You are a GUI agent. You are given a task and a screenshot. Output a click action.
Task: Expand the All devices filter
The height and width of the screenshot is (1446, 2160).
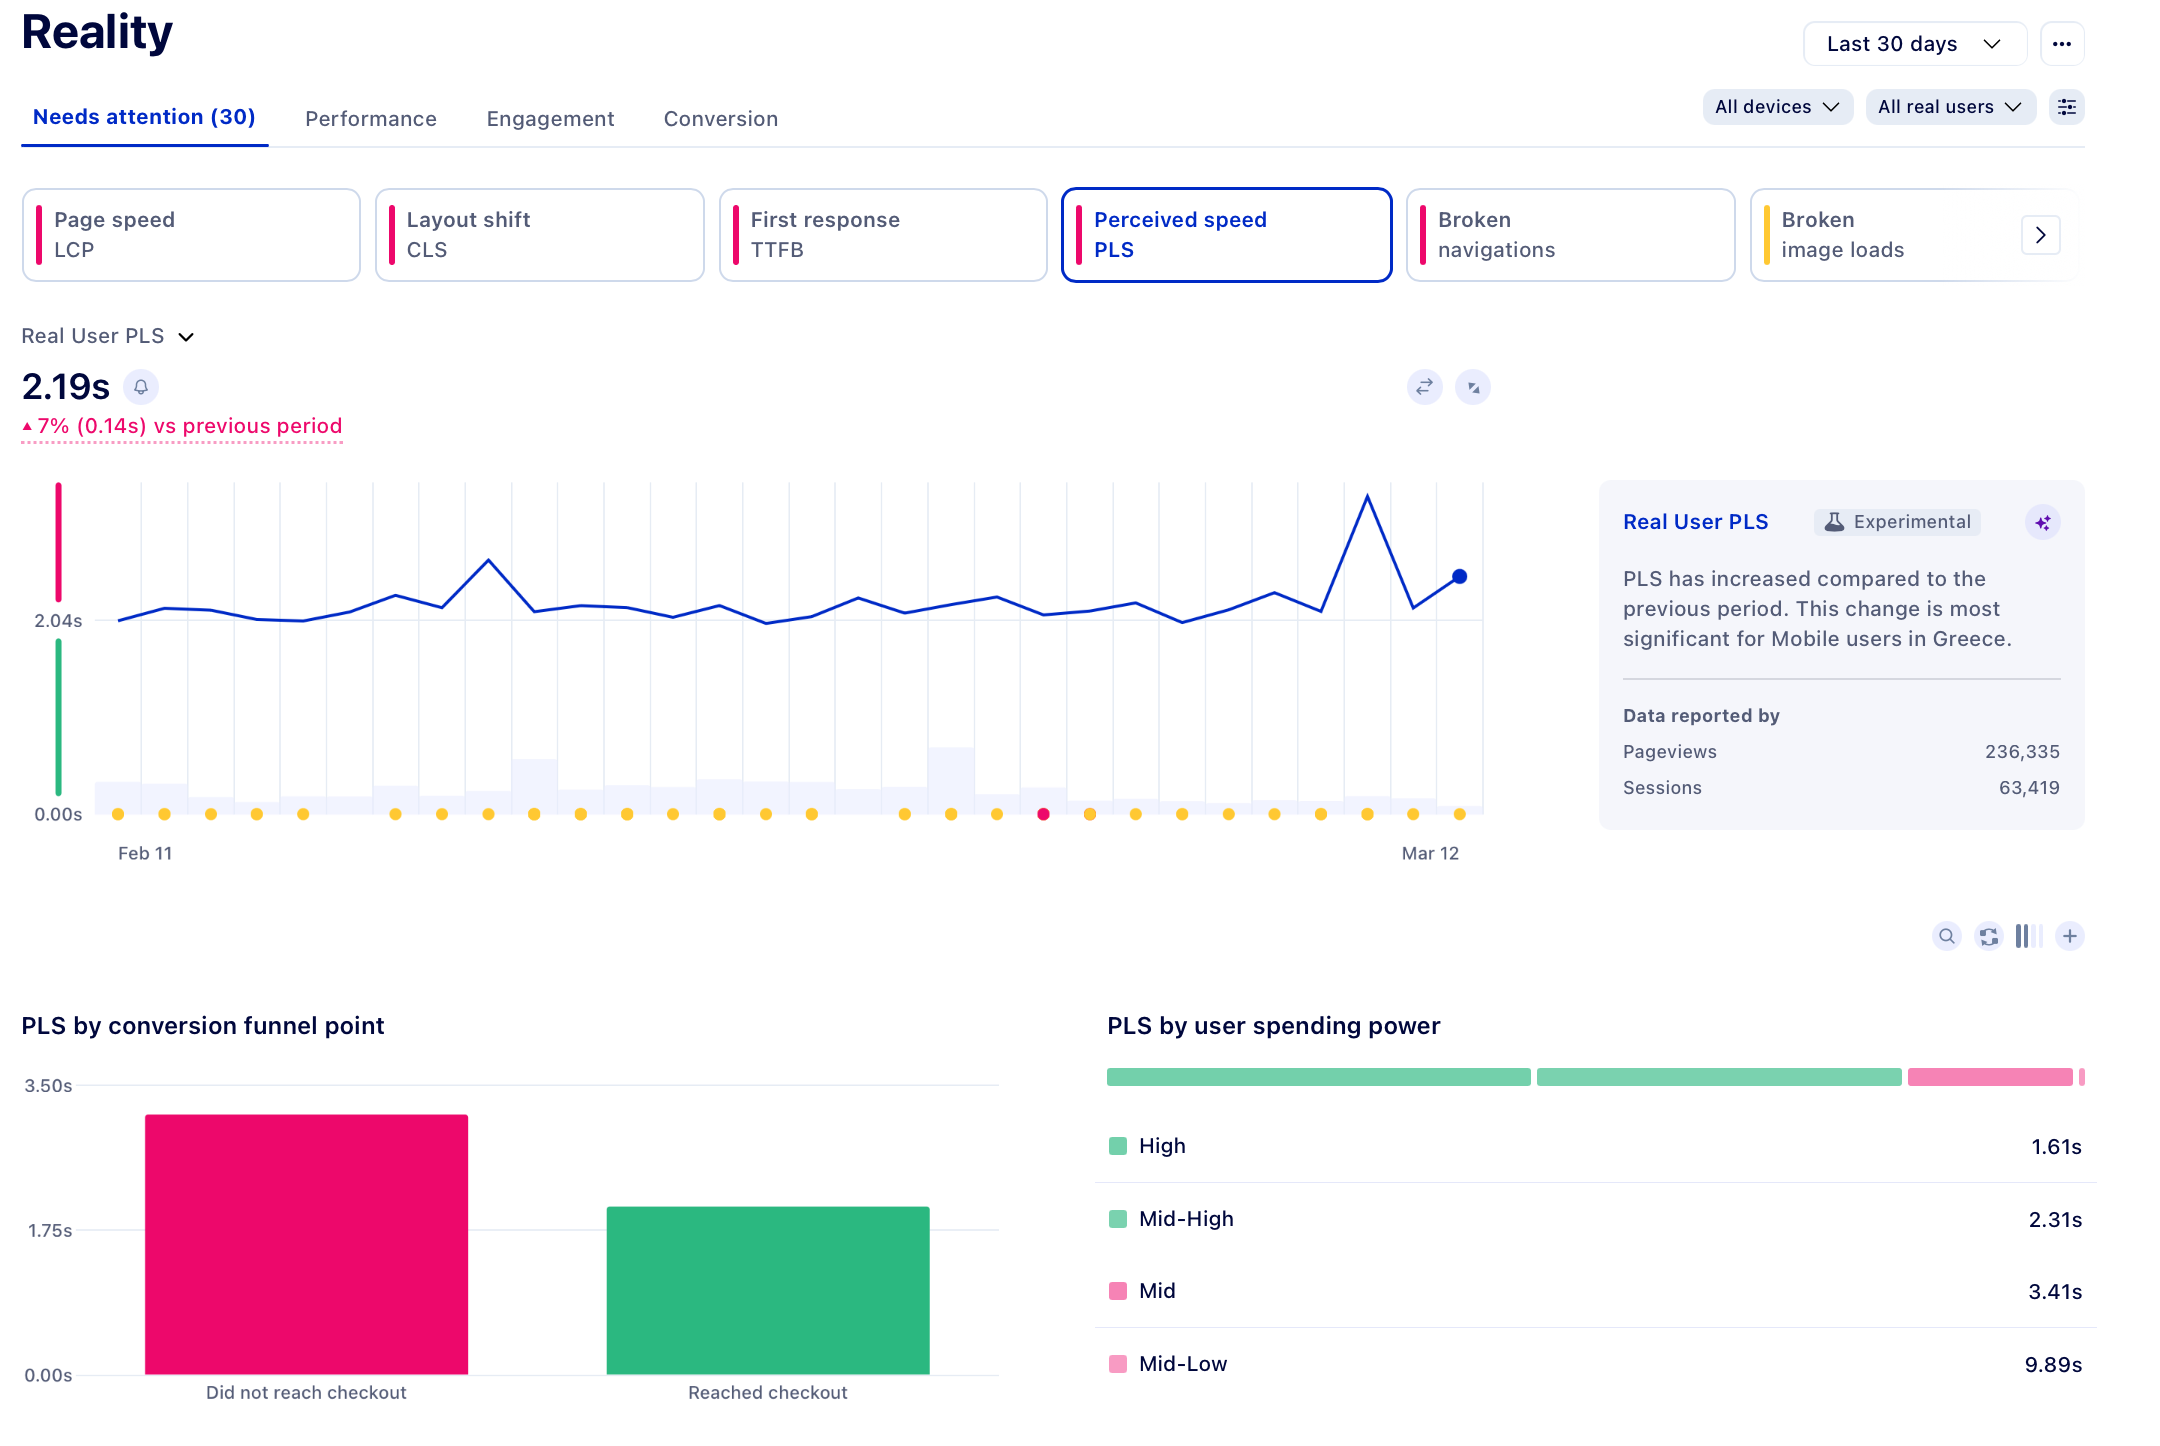[1777, 107]
